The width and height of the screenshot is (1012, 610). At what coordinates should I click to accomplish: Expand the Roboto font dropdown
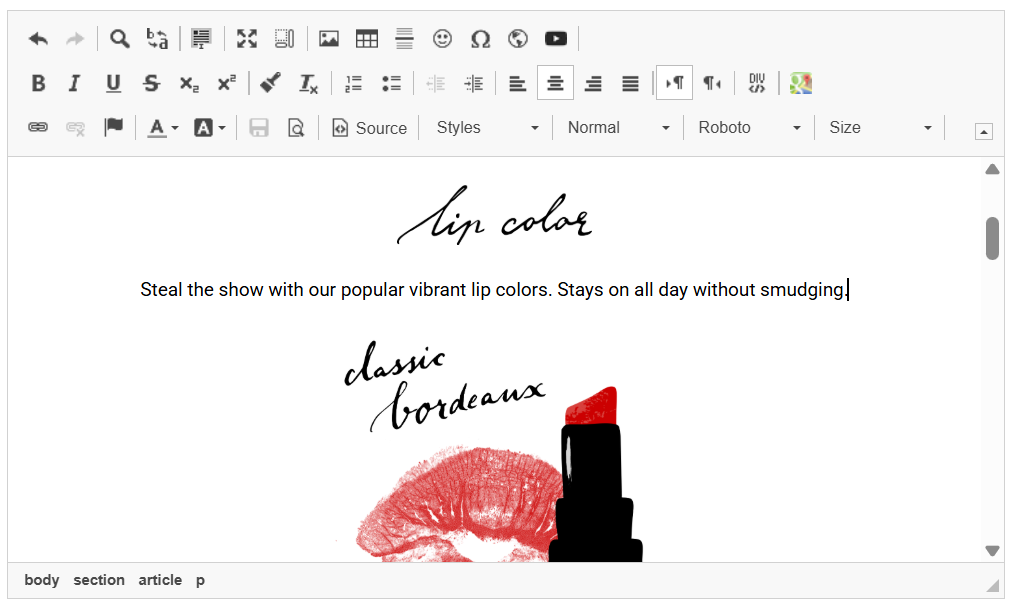point(749,128)
